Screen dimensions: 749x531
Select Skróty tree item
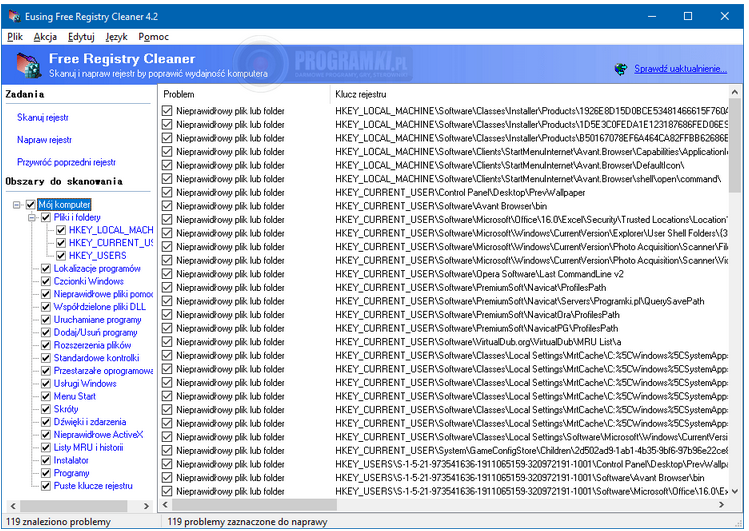click(x=66, y=409)
